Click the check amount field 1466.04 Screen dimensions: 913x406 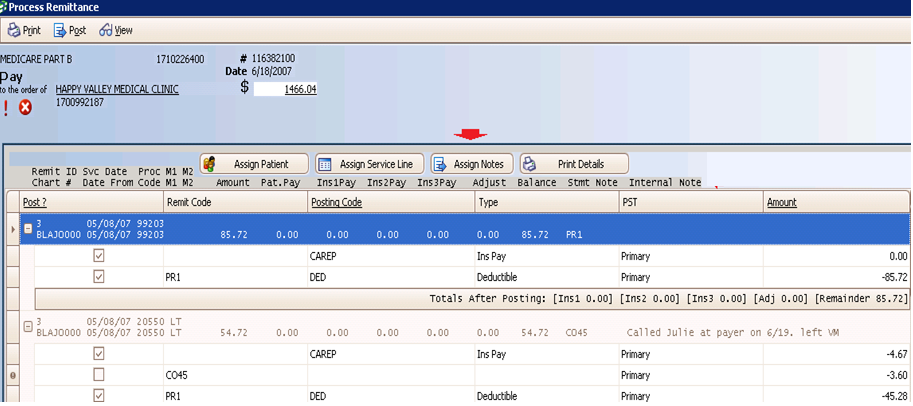pyautogui.click(x=285, y=89)
